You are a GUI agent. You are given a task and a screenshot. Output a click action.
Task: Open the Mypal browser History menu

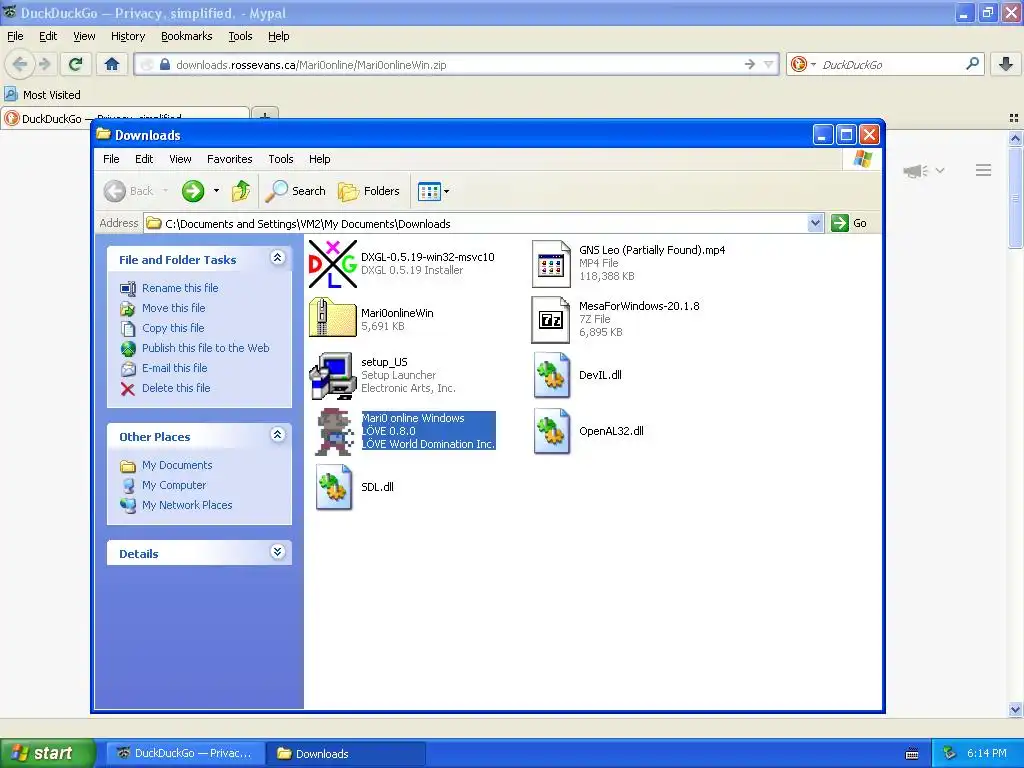(x=128, y=36)
